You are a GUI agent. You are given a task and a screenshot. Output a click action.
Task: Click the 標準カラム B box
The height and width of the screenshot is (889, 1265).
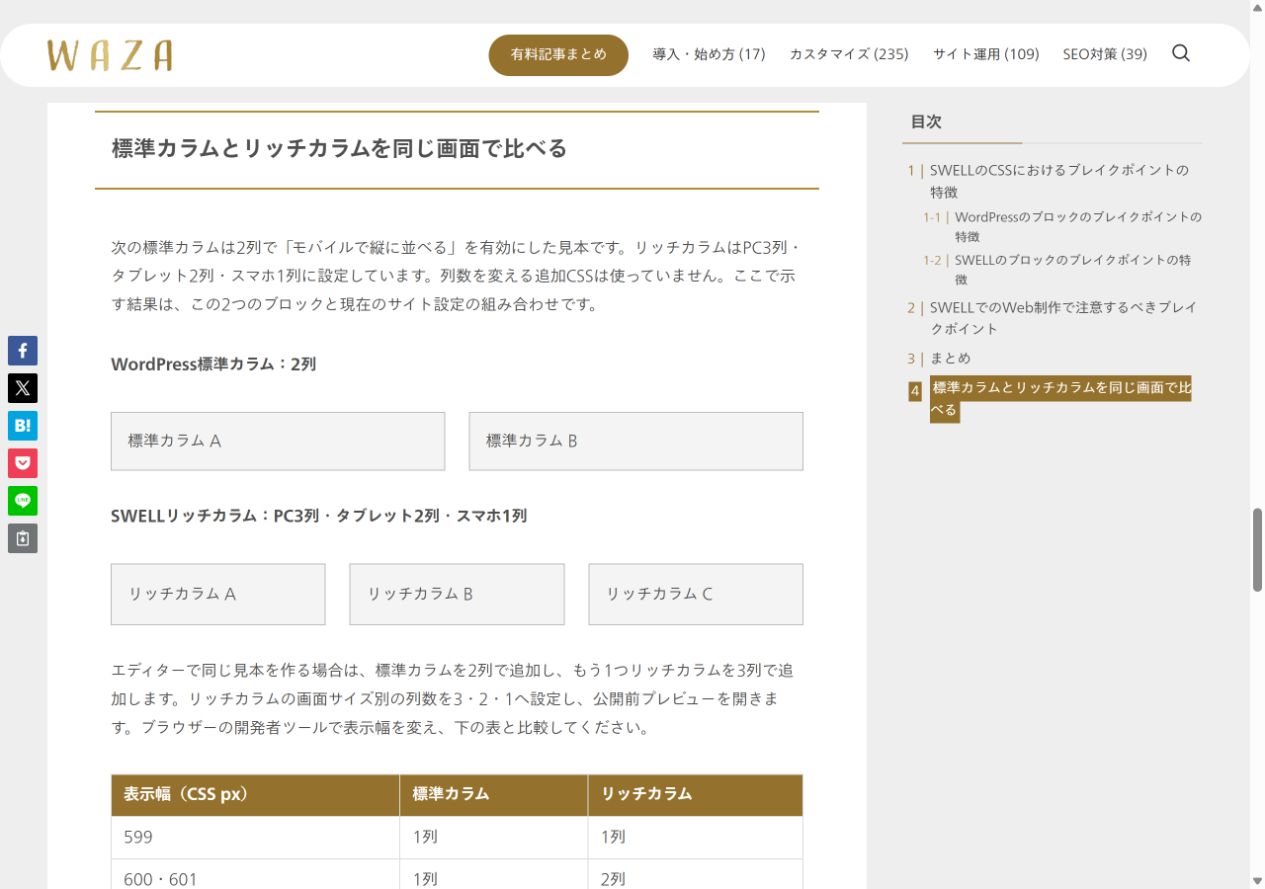(x=636, y=441)
